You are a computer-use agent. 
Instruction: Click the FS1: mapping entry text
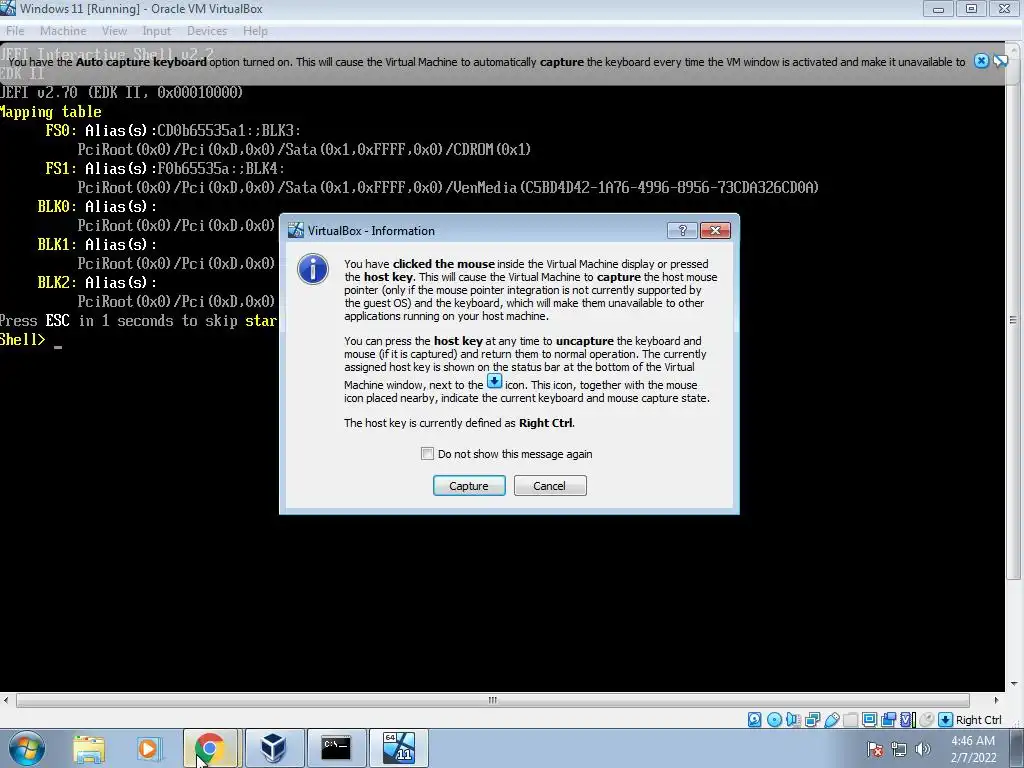pos(165,168)
